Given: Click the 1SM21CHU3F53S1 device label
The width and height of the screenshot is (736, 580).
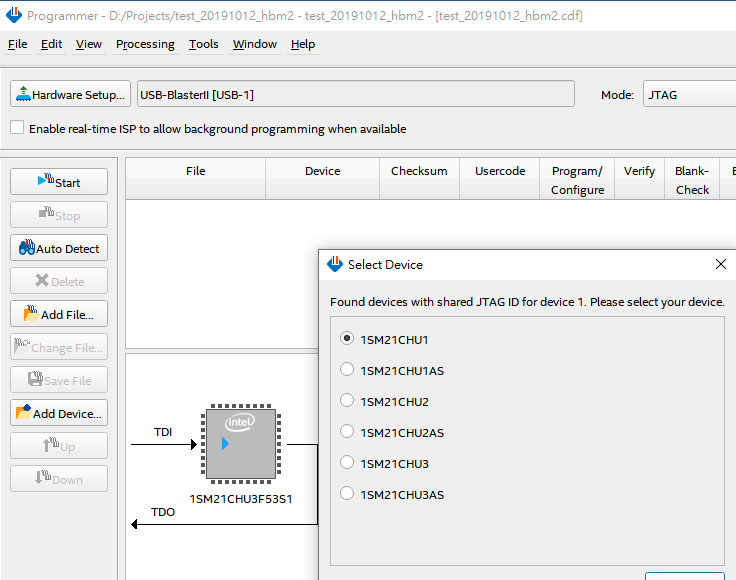Looking at the screenshot, I should [x=241, y=499].
